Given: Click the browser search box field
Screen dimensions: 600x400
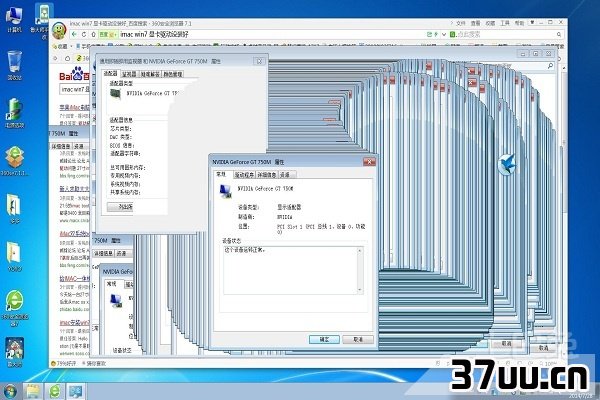Looking at the screenshot, I should coord(505,34).
